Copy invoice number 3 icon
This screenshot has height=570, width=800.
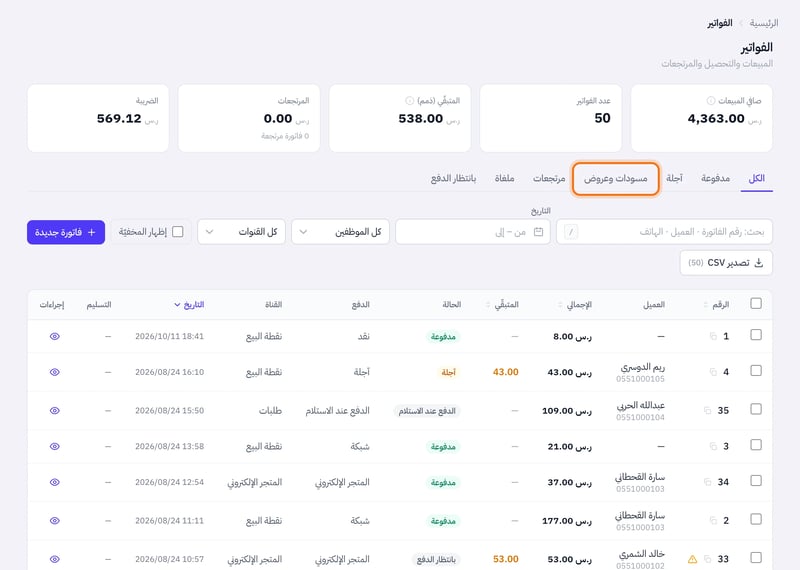(713, 447)
